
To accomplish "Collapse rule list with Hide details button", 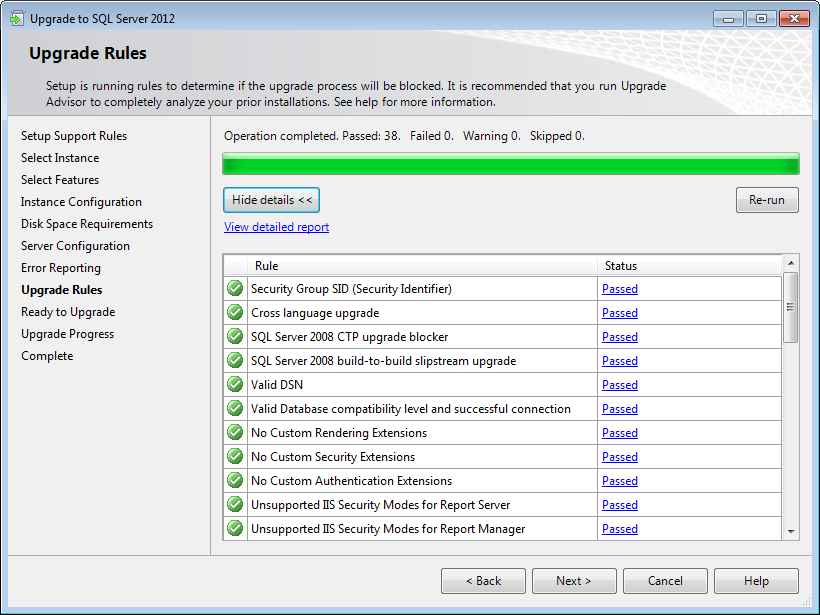I will click(x=271, y=200).
